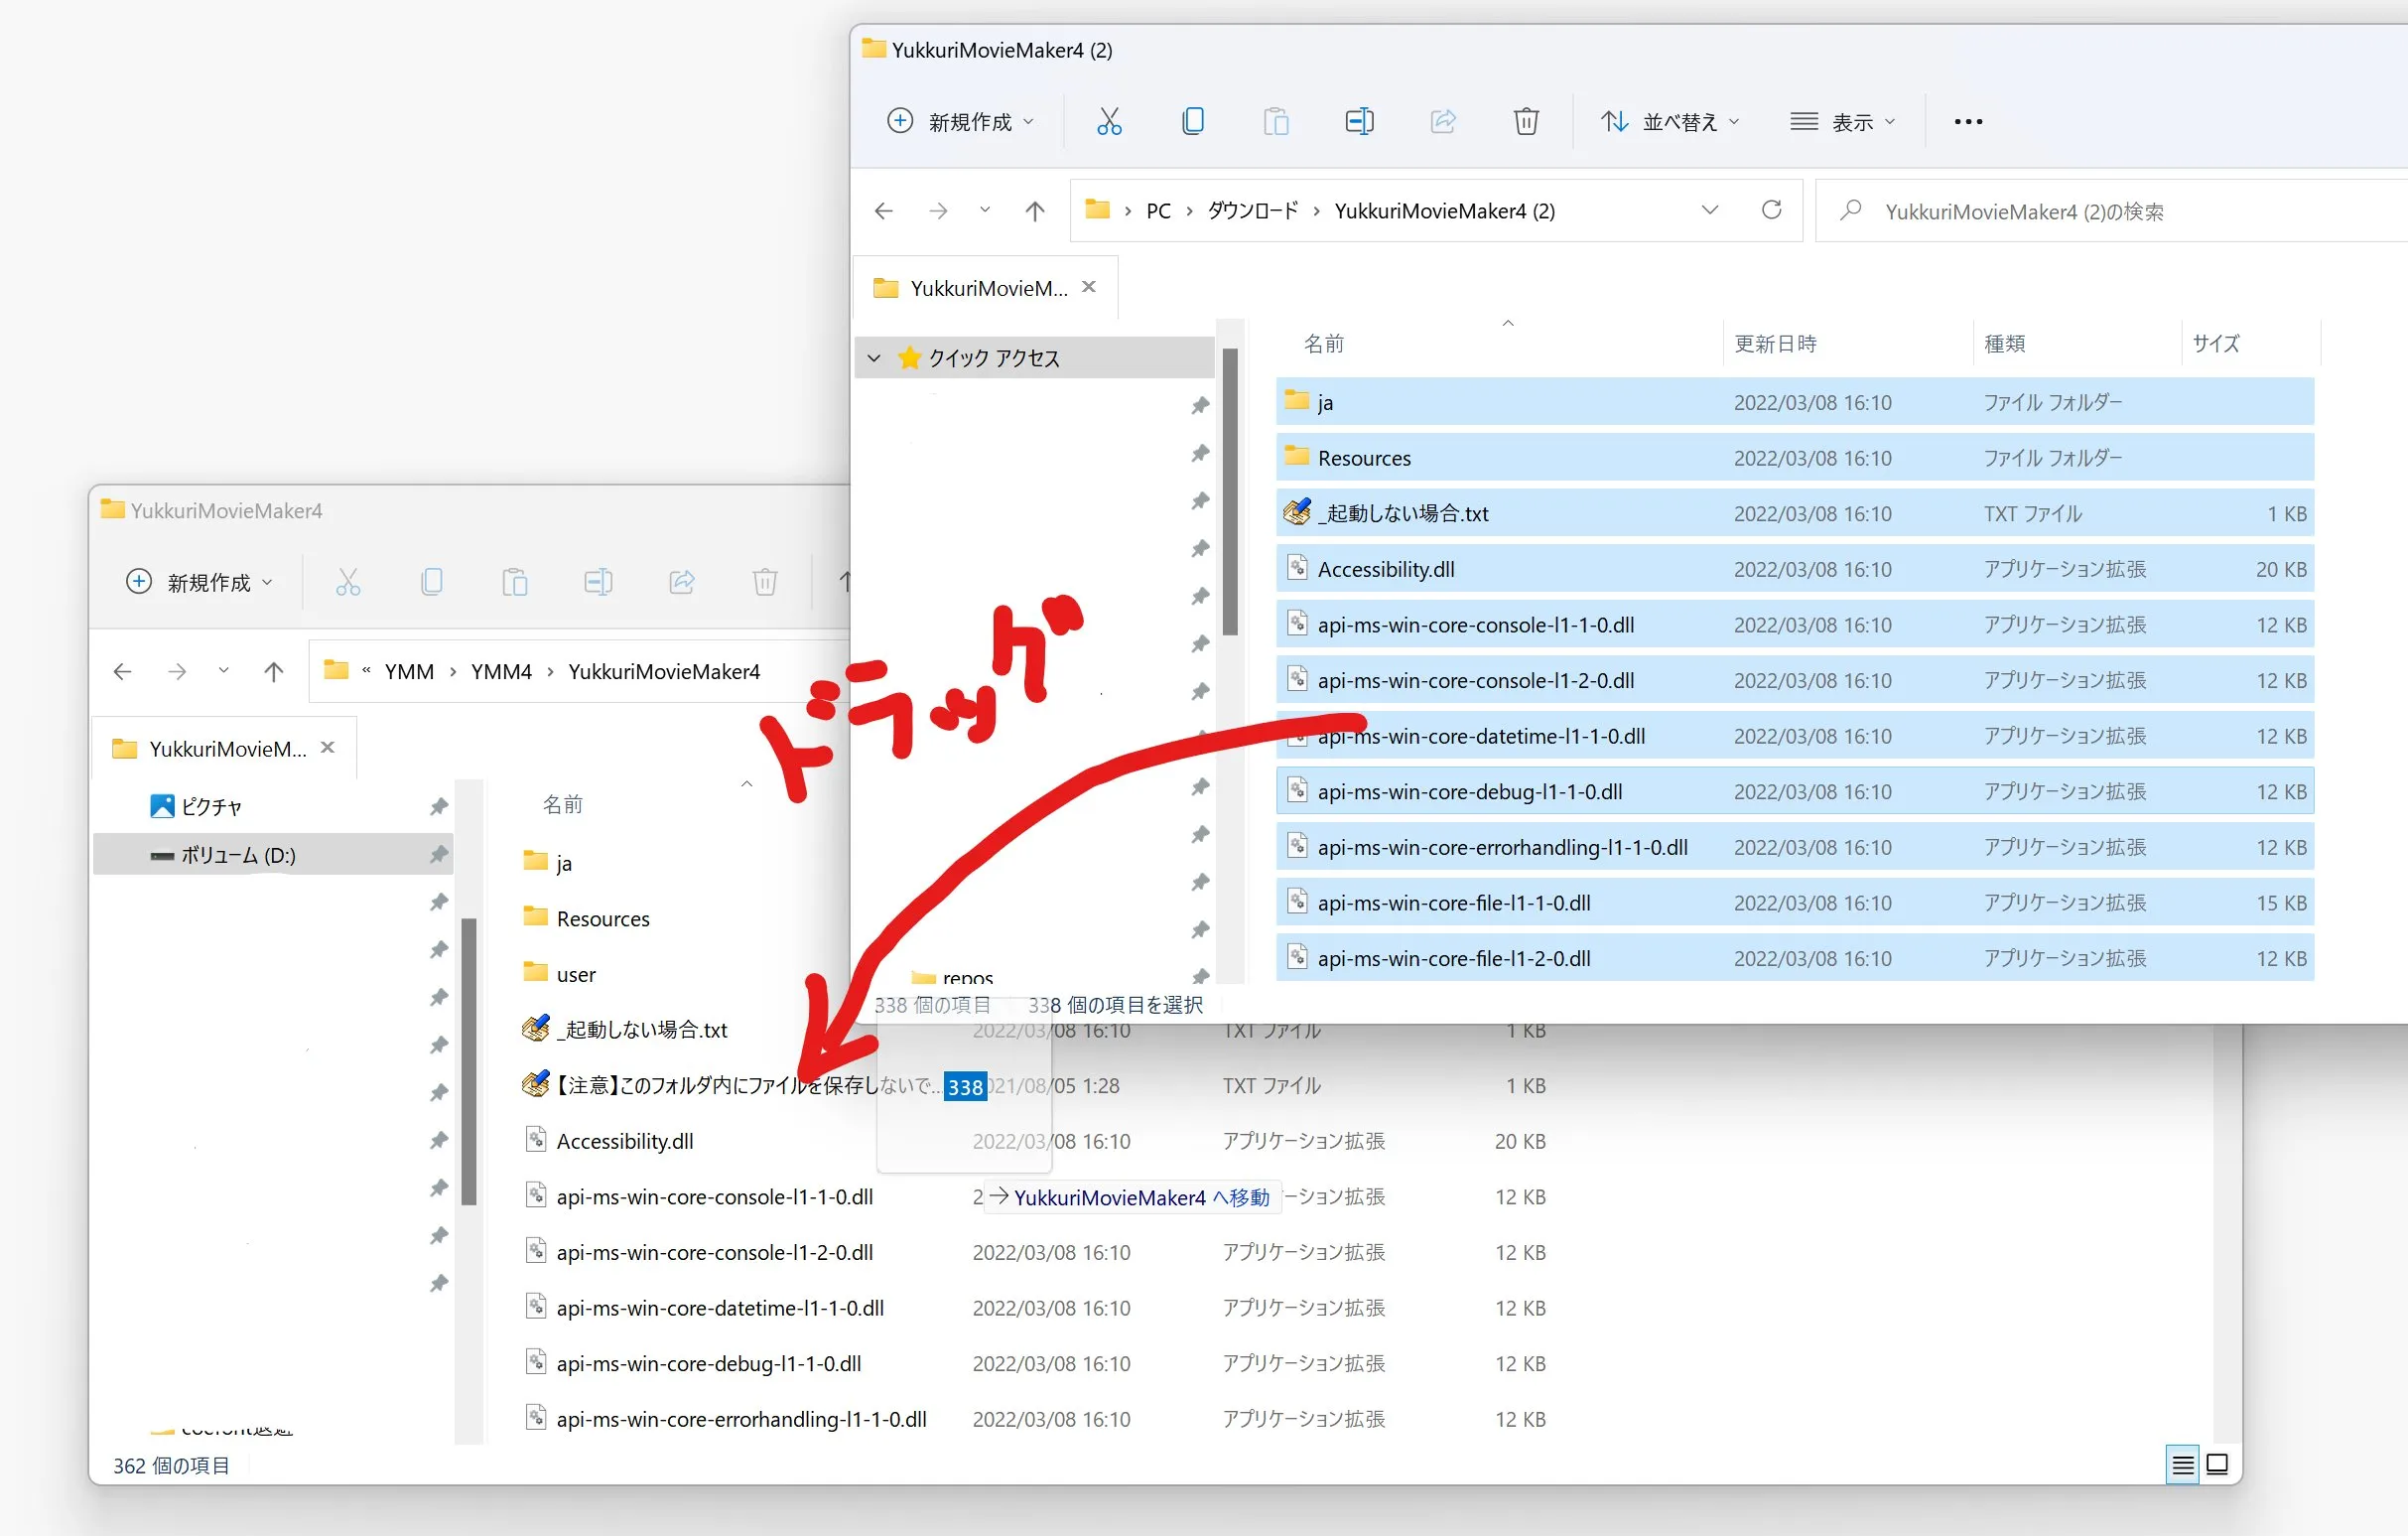Open 新規作成 dropdown in back YukkuriMovieMaker4 window
Screen dimensions: 2408x1536
click(x=200, y=582)
